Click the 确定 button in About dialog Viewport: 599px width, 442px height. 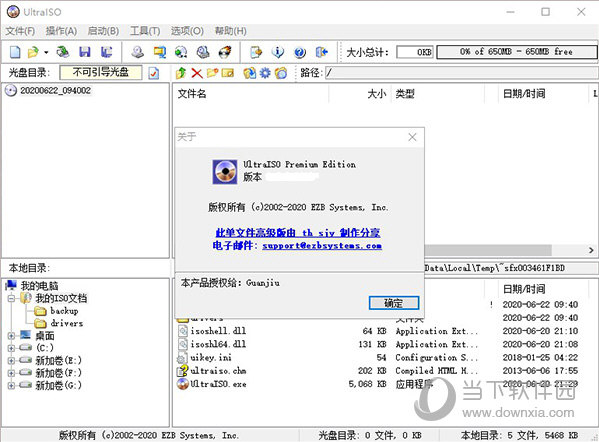tap(393, 303)
